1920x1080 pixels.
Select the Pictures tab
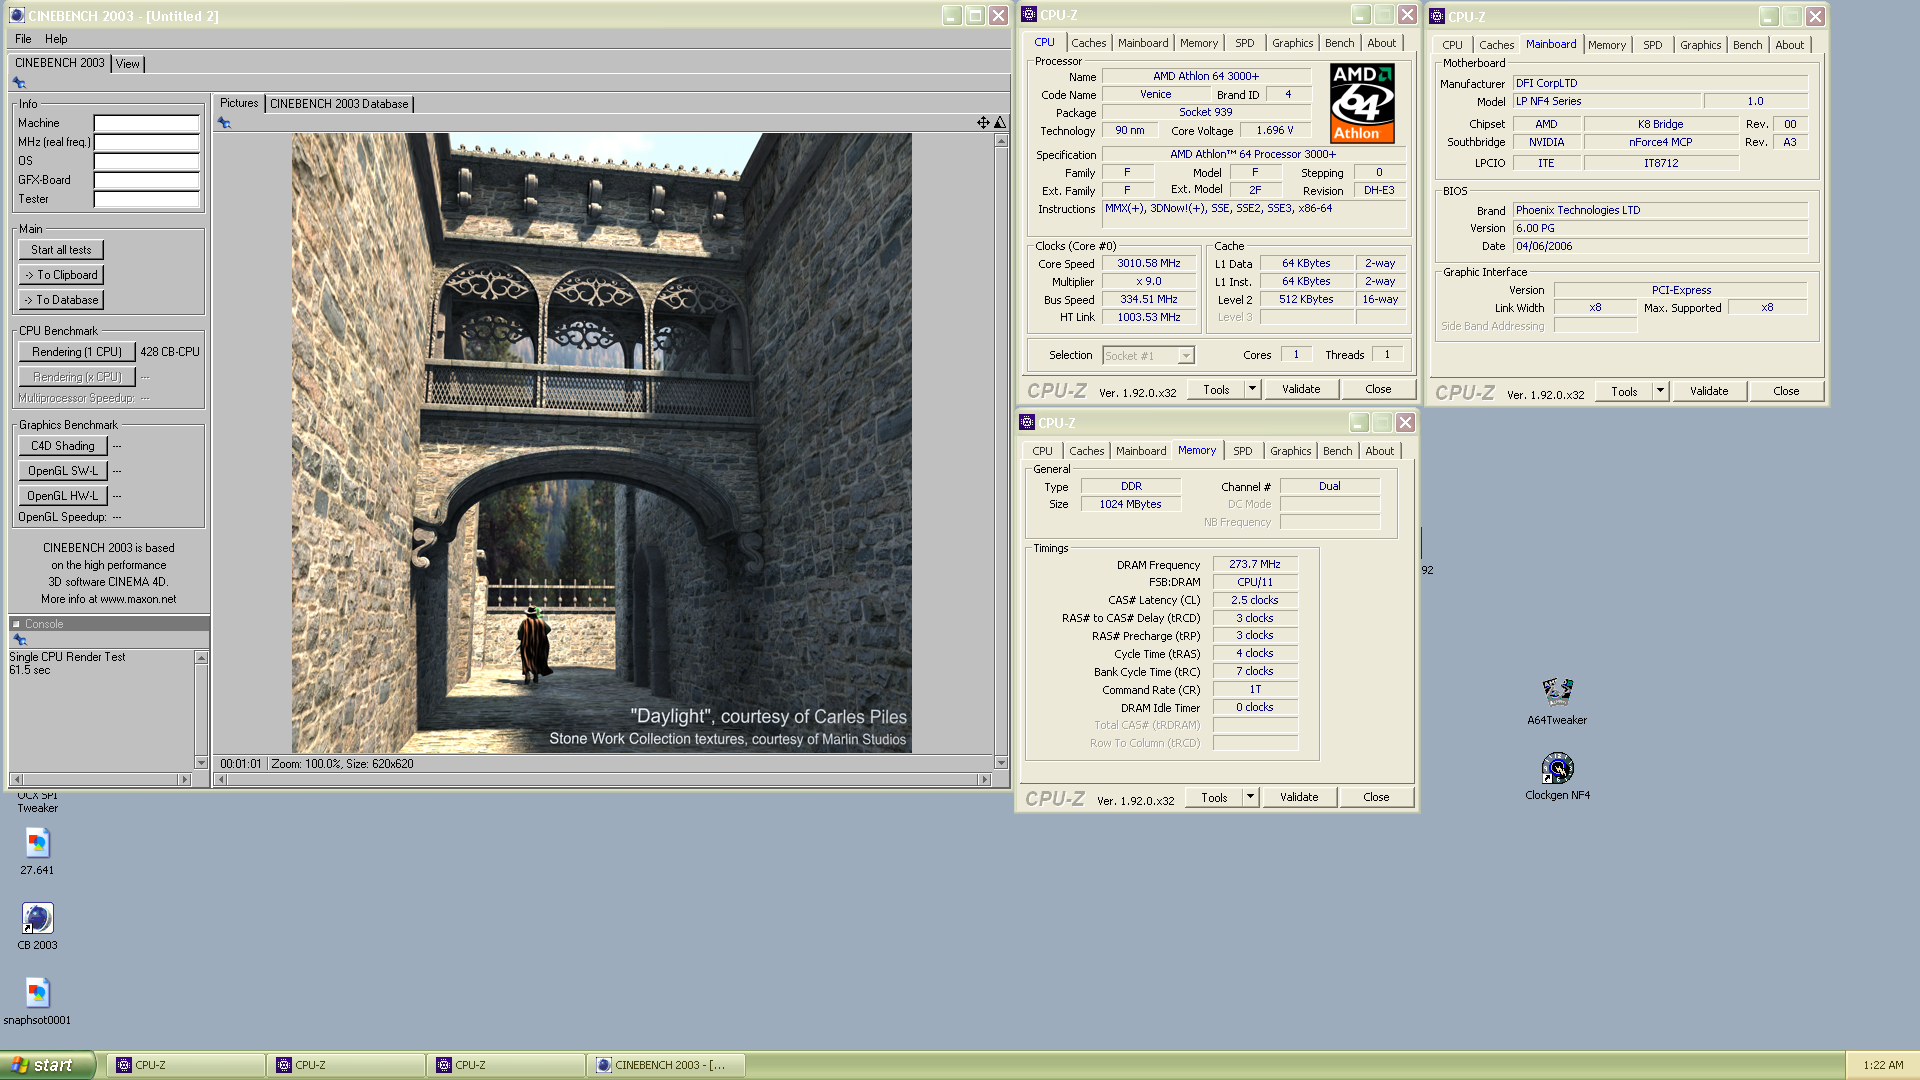pos(239,103)
